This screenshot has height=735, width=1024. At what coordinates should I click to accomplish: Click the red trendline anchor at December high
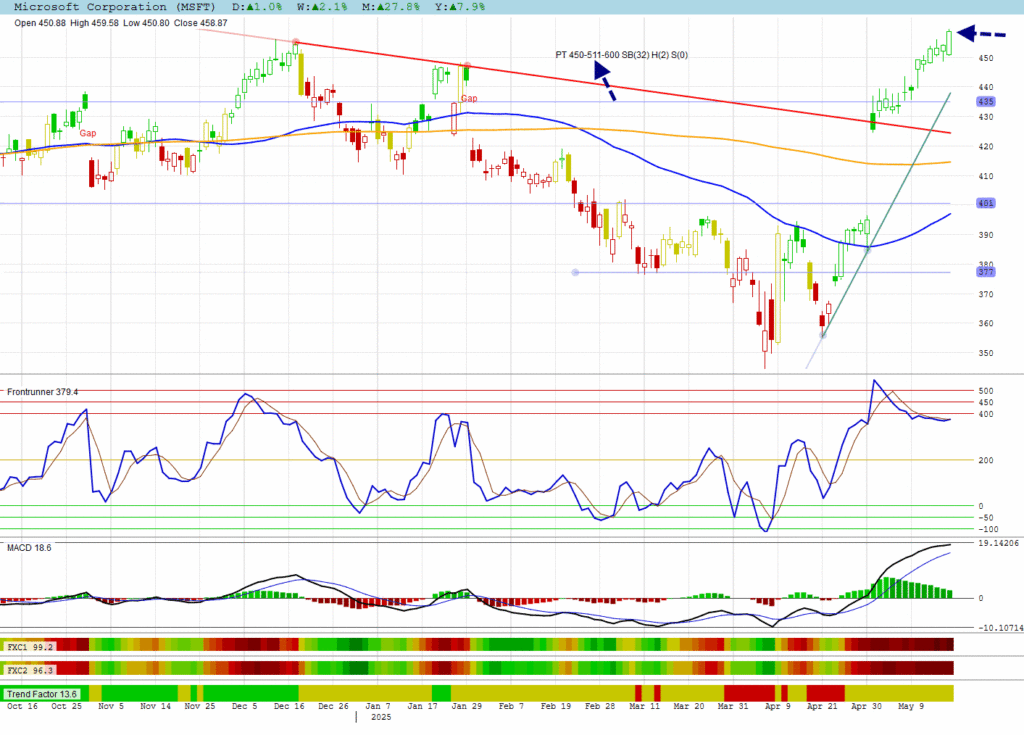[296, 42]
